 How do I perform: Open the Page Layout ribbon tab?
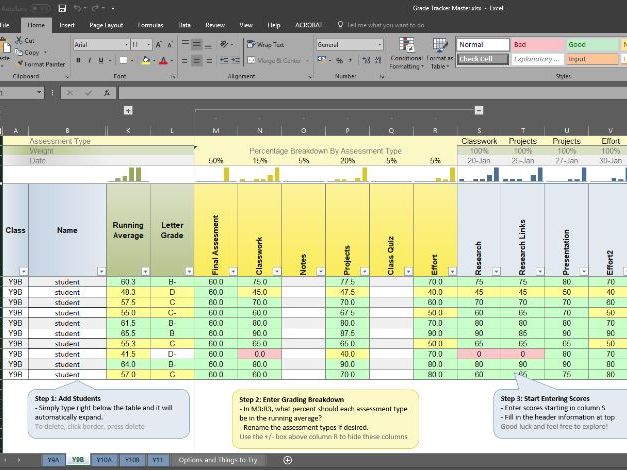click(x=107, y=23)
